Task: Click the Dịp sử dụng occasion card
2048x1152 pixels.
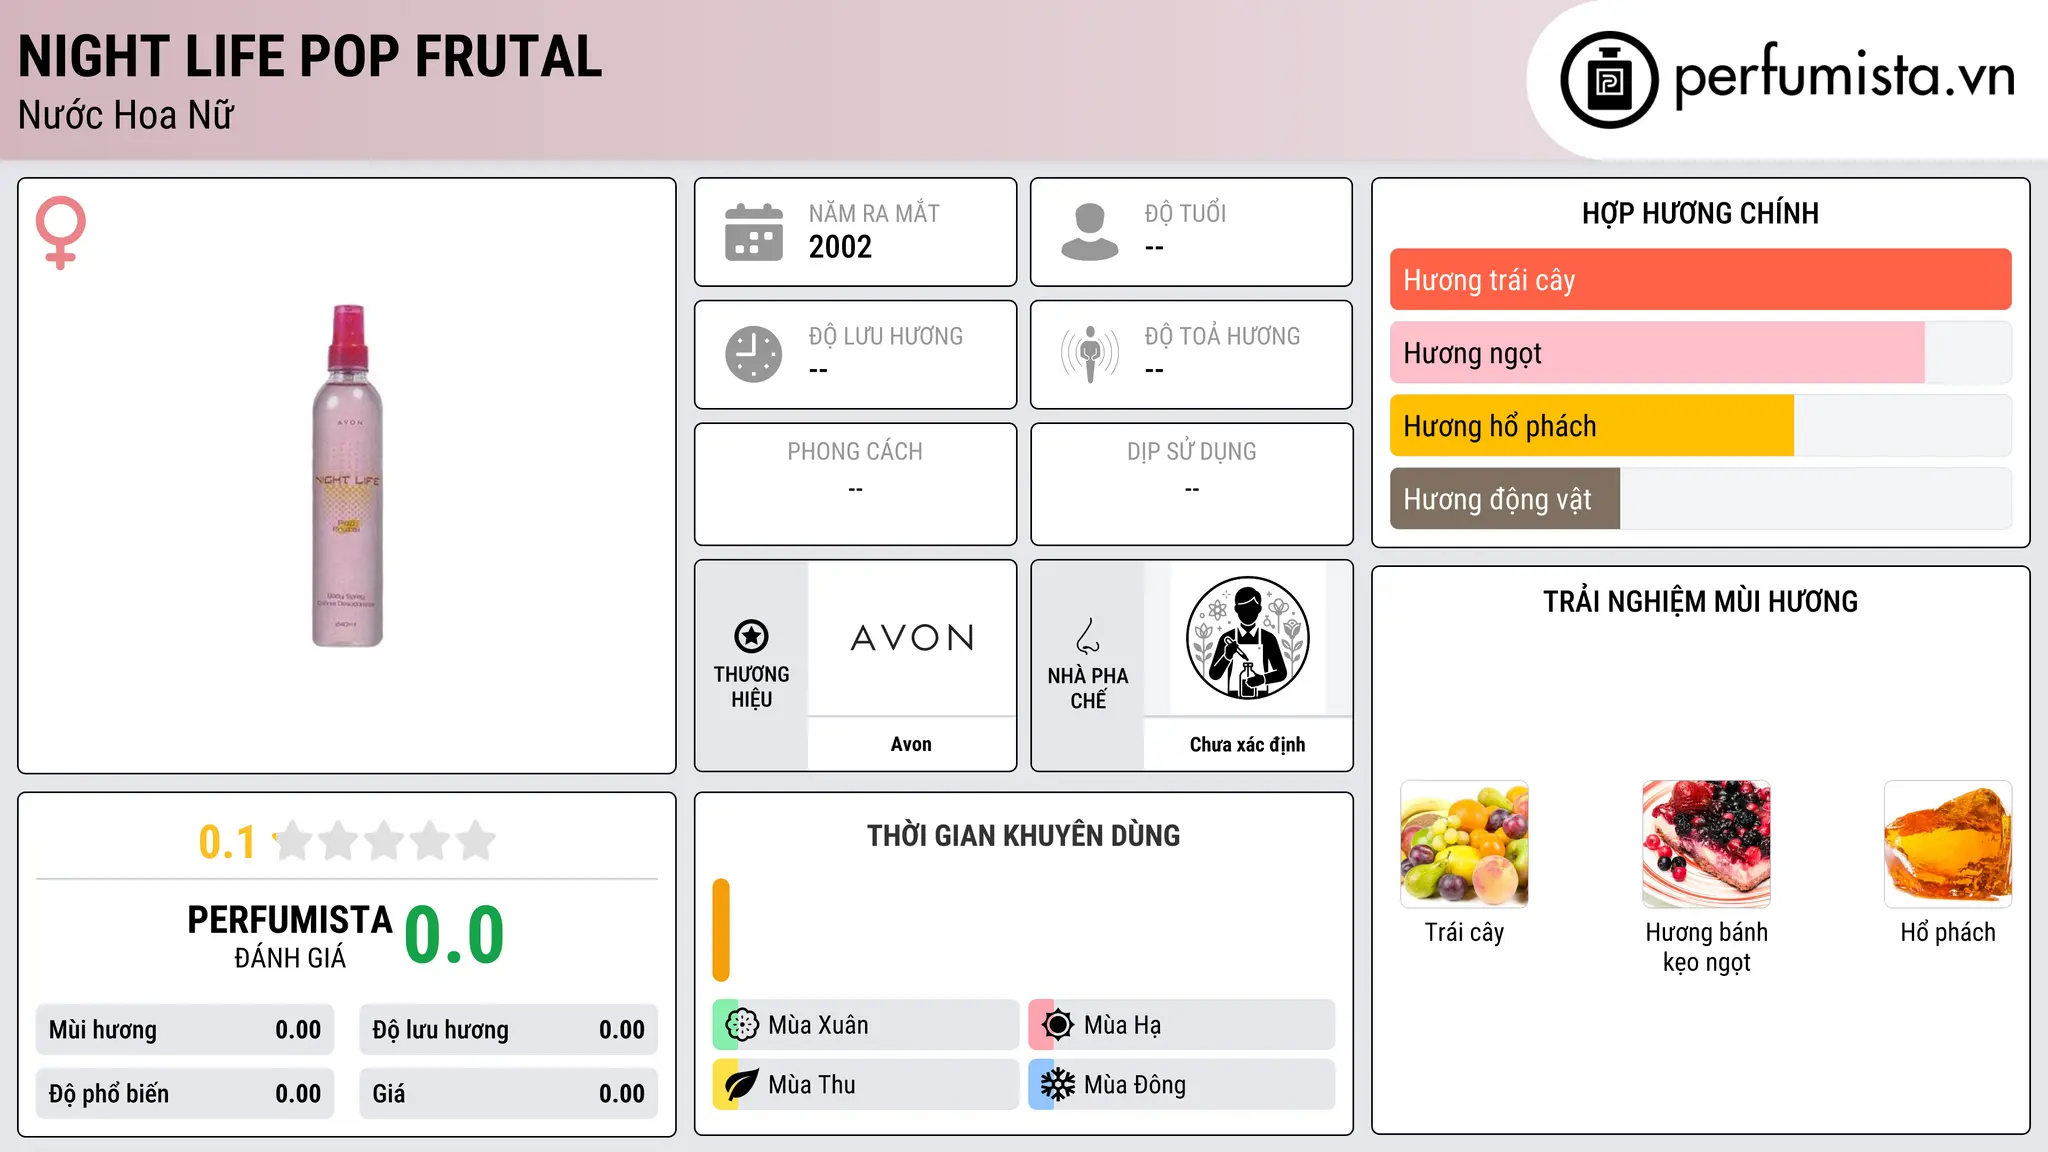Action: [1191, 484]
